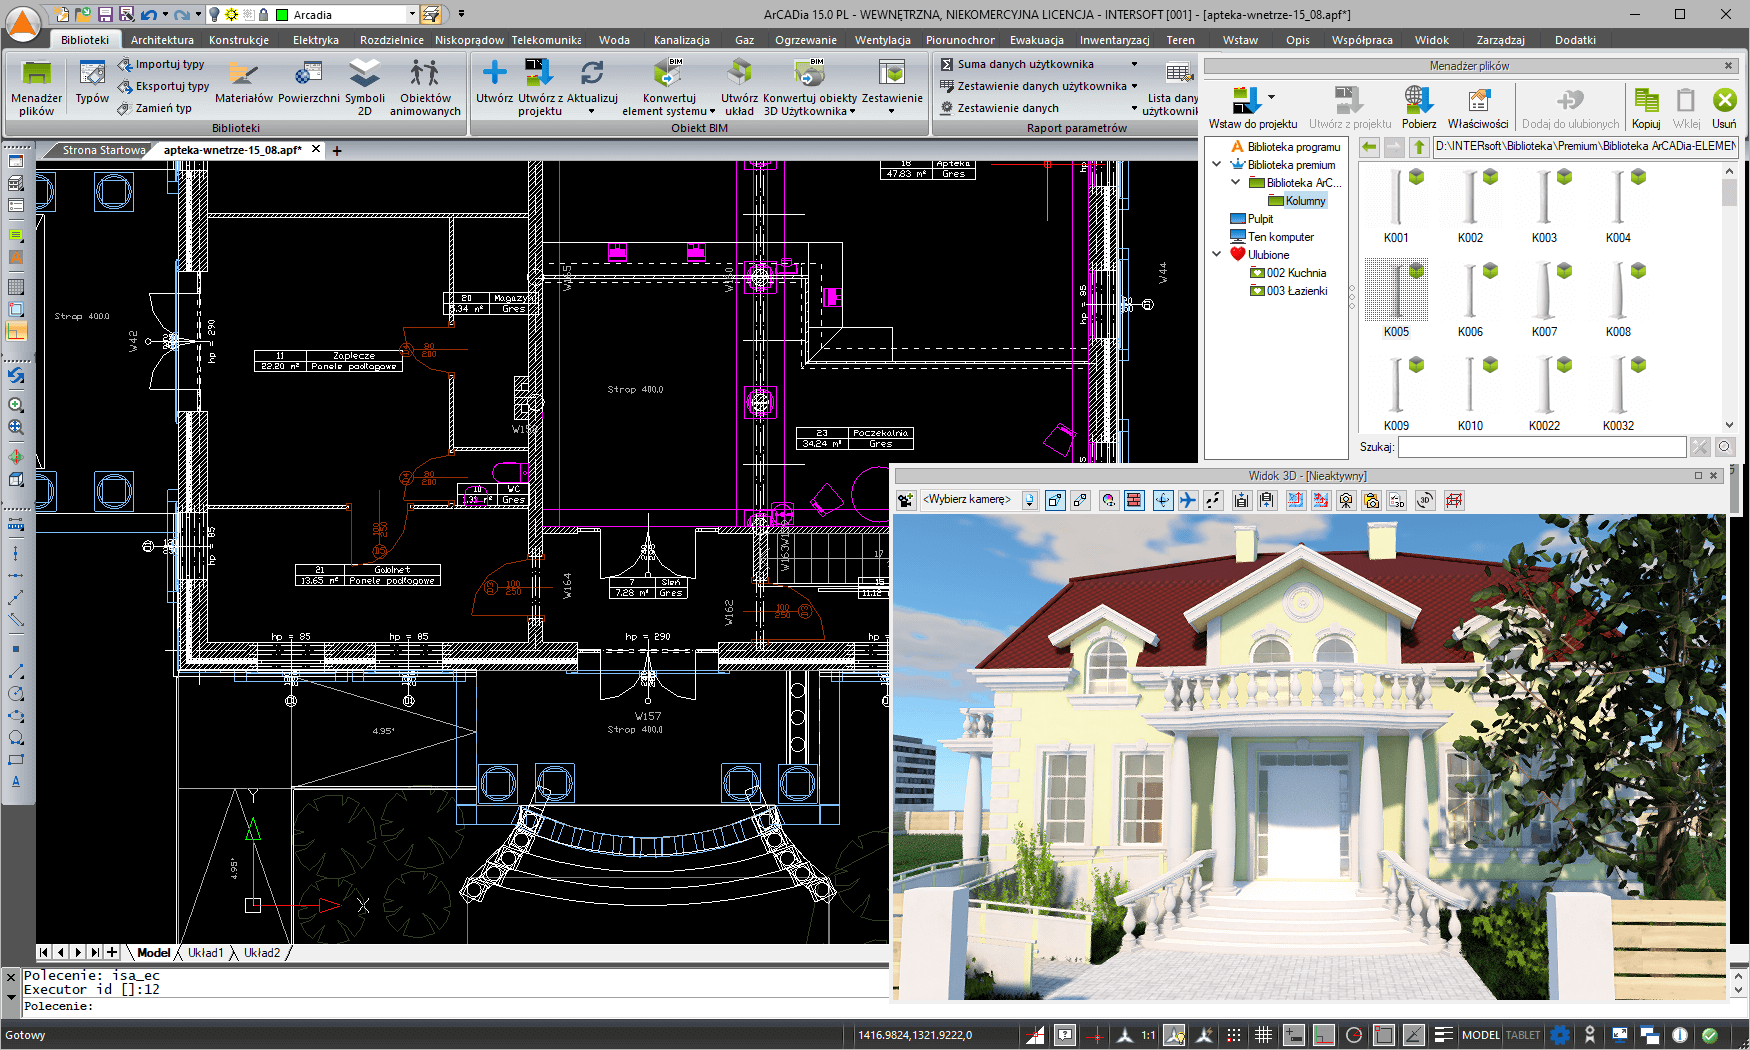Viewport: 1750px width, 1050px height.
Task: Click Eksportuj typy
Action: (x=164, y=86)
